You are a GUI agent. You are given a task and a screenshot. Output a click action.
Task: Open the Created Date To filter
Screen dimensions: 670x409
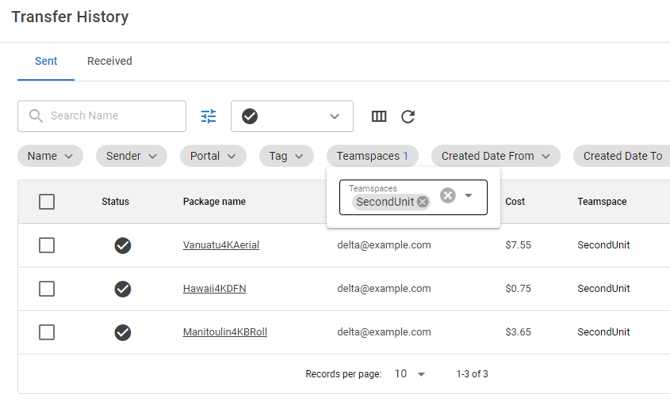point(622,156)
